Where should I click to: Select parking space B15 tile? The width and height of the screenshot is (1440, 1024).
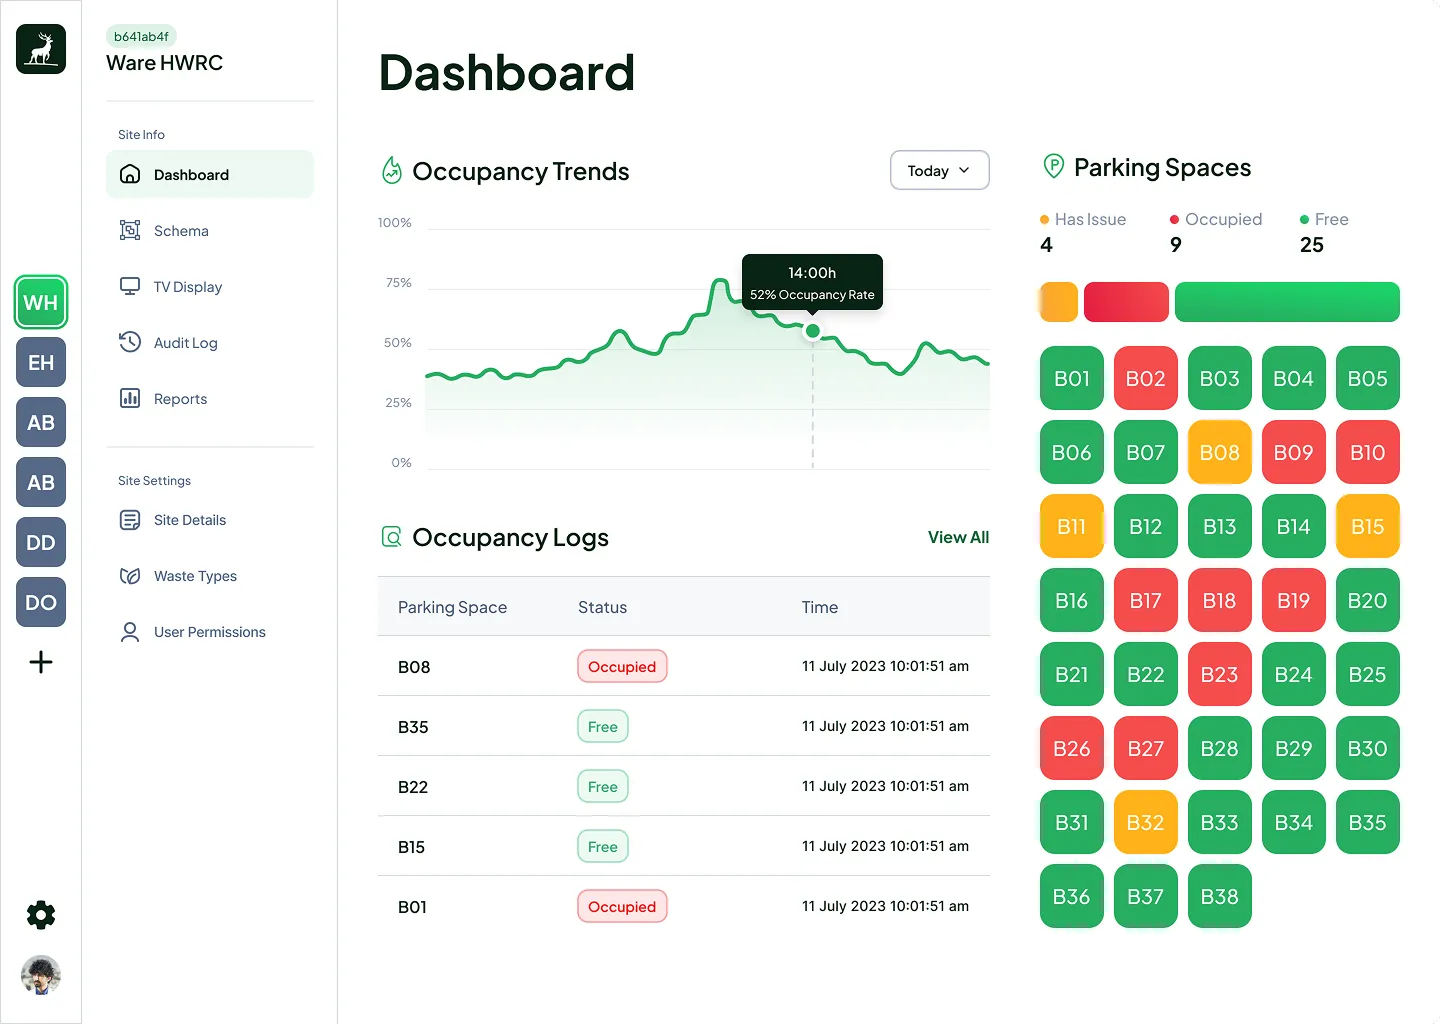click(x=1368, y=526)
